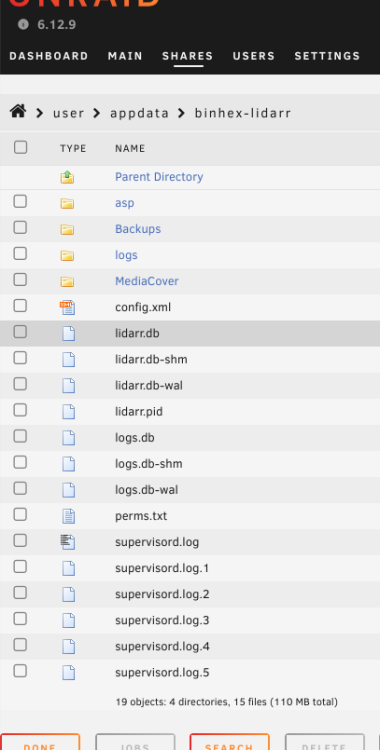380x750 pixels.
Task: Click the supervisord.log.1 file icon
Action: point(68,568)
